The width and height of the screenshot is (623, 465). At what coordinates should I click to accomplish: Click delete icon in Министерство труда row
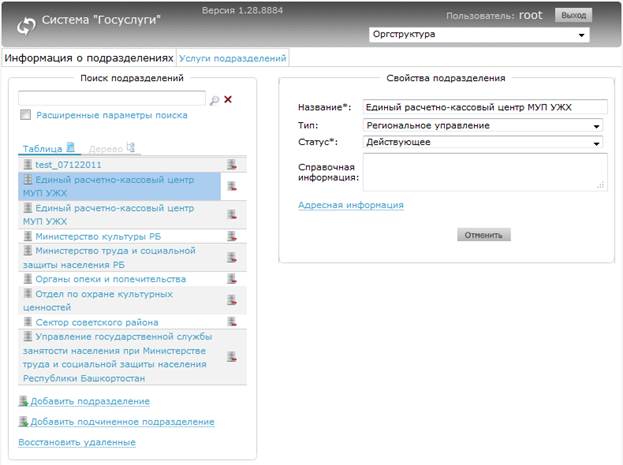[x=232, y=258]
